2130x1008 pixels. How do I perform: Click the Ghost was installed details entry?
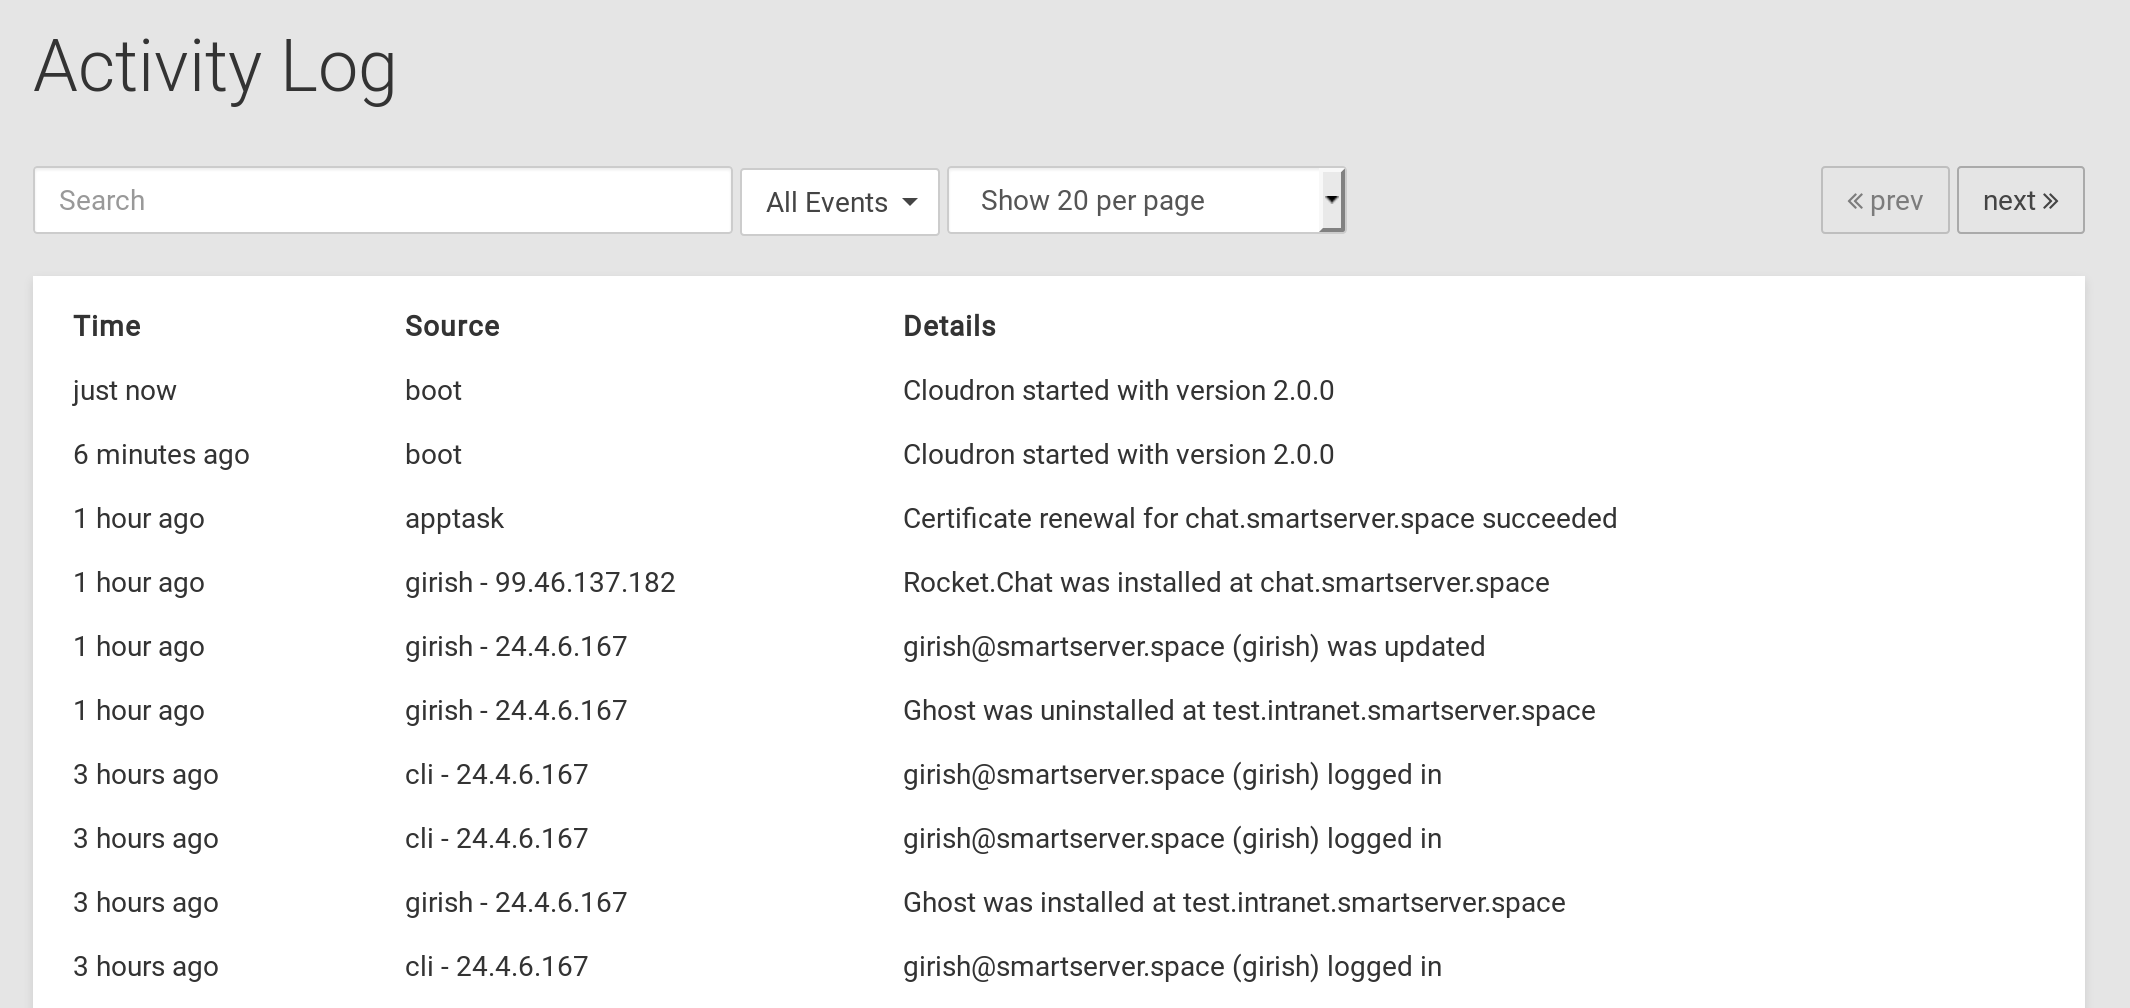1233,902
